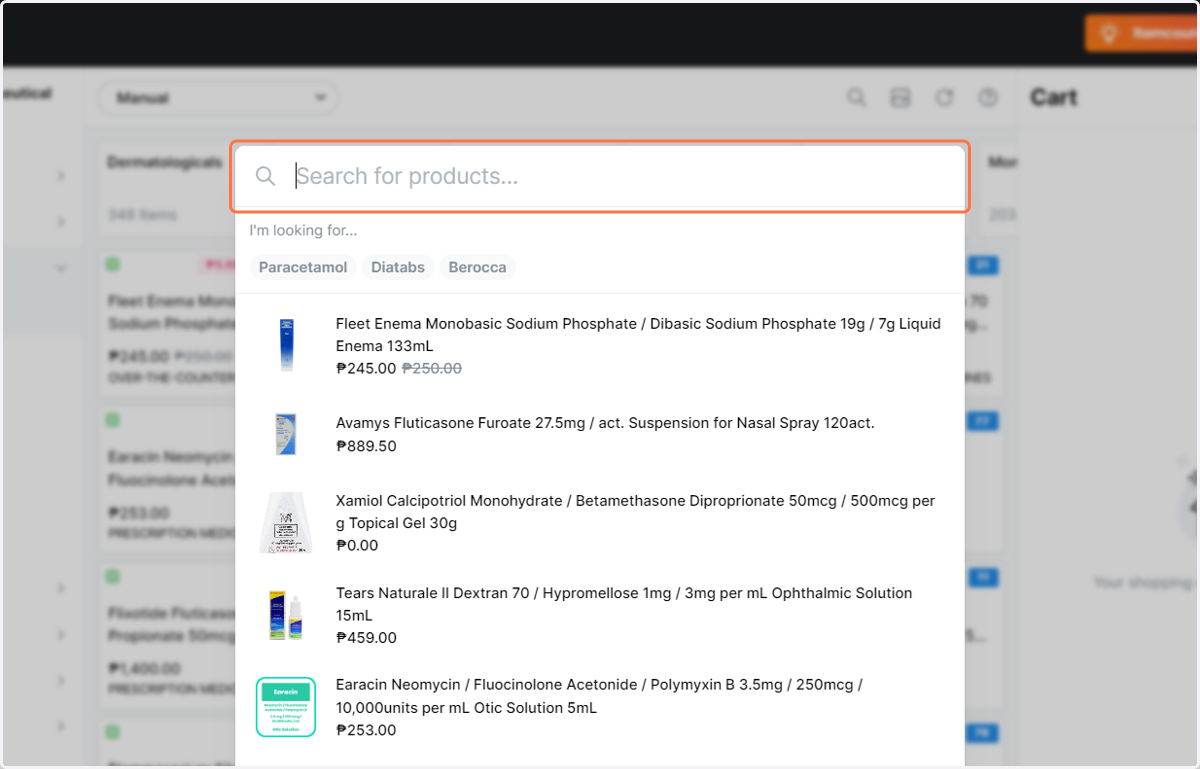
Task: Choose Avamys Fluticasone Furoate search result
Action: coord(600,434)
